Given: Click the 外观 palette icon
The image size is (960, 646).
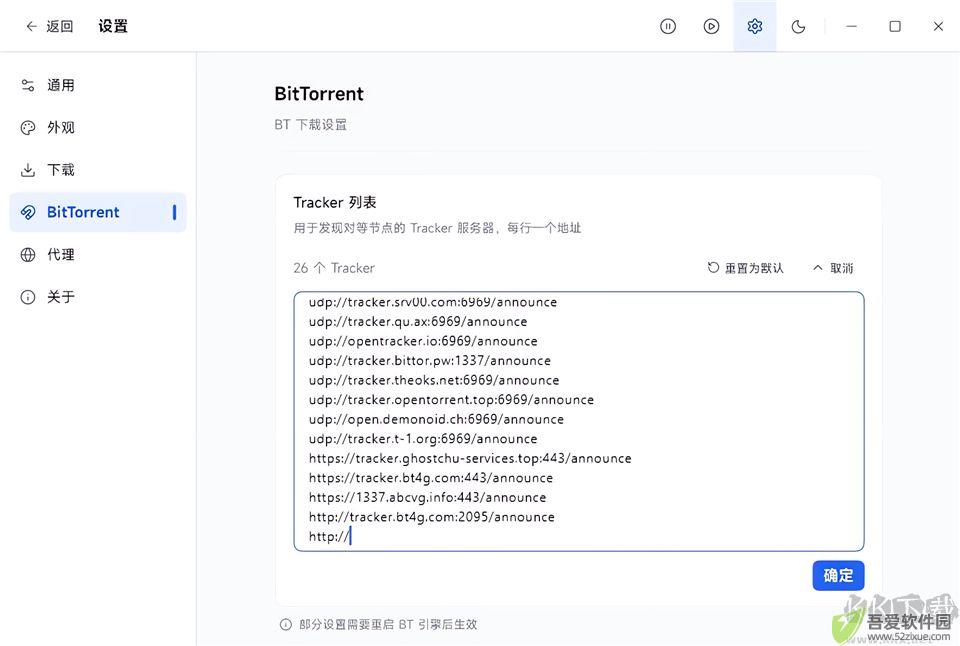Looking at the screenshot, I should click(x=28, y=127).
